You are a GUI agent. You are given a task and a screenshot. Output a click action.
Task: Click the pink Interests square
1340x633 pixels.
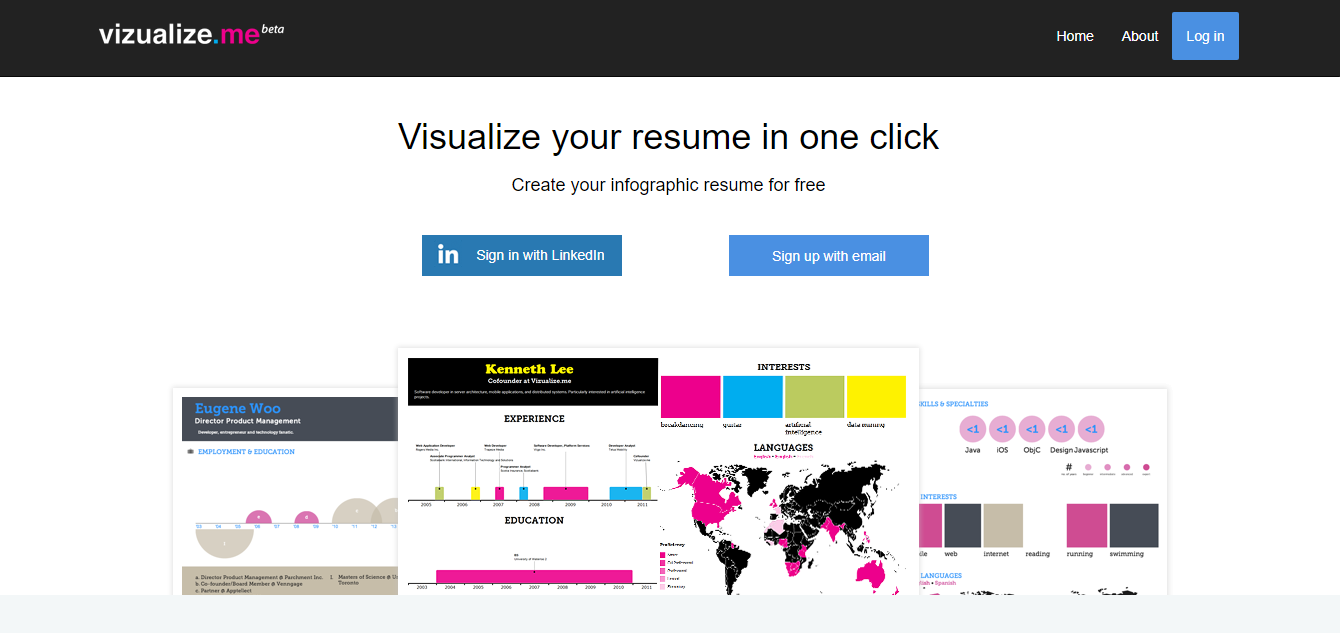tap(690, 396)
